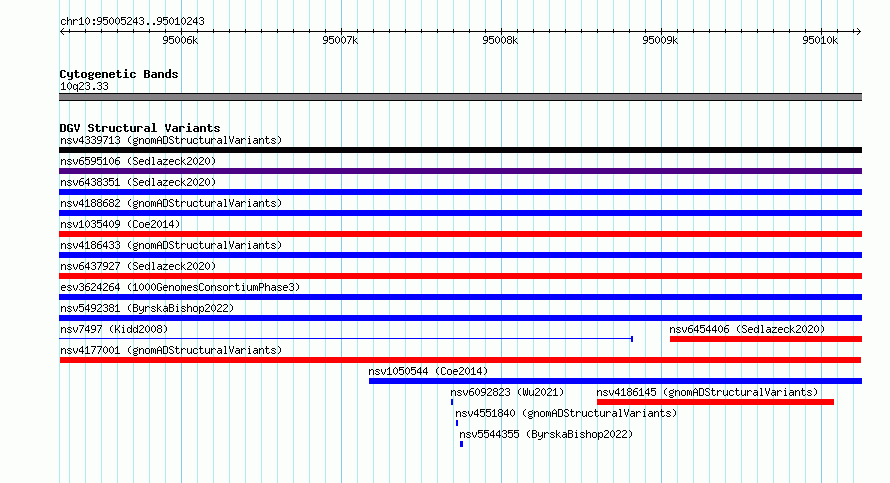890x483 pixels.
Task: Open nsv7497 (Kidd2008) label
Action: coord(114,329)
